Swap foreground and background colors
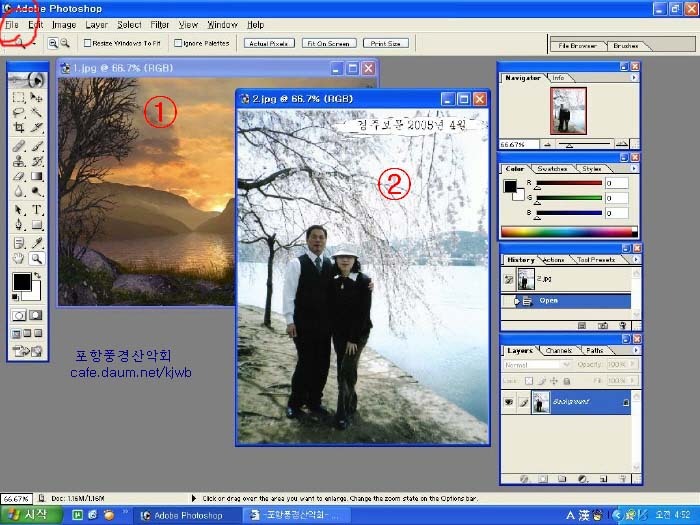 pos(38,275)
